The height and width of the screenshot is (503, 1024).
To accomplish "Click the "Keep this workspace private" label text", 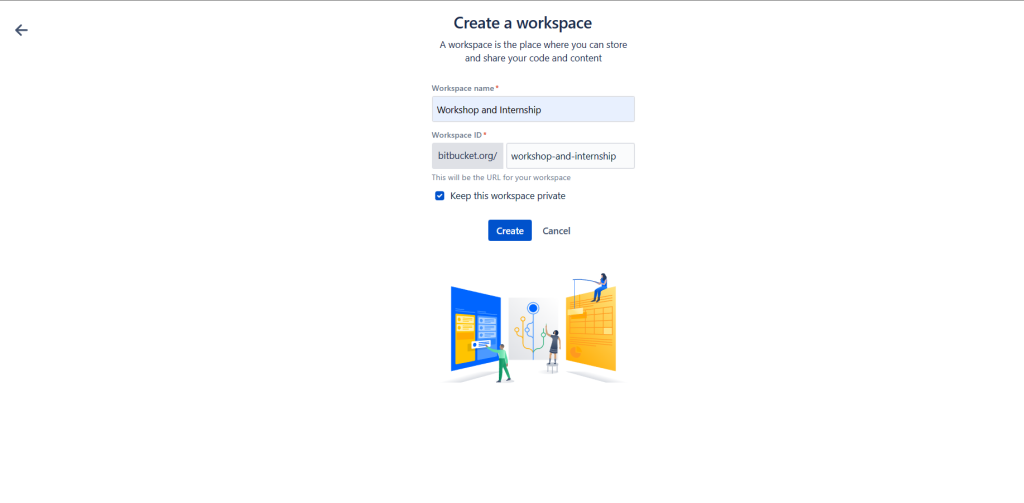I will 507,196.
